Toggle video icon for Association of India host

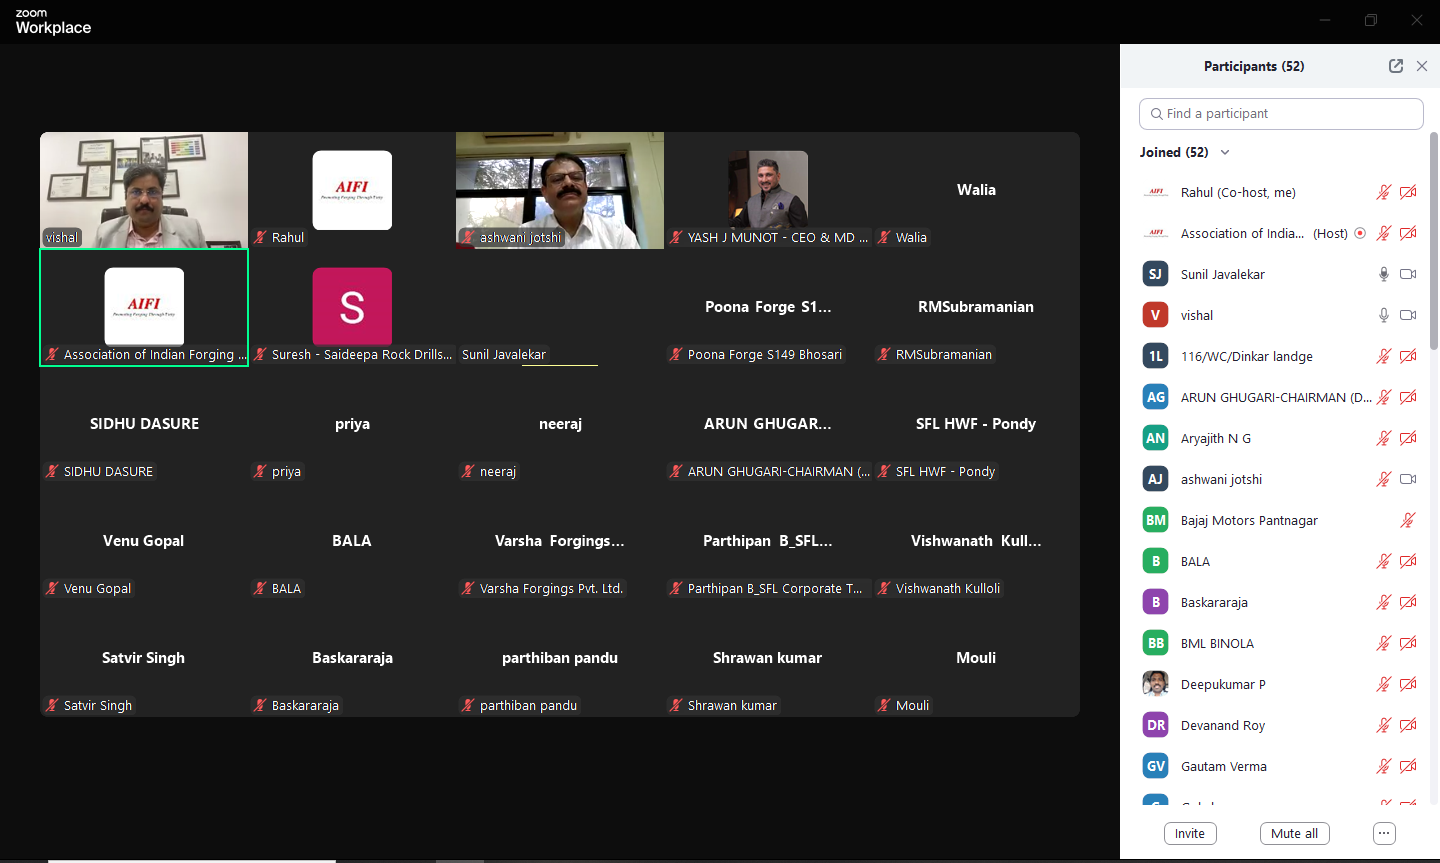pos(1408,233)
